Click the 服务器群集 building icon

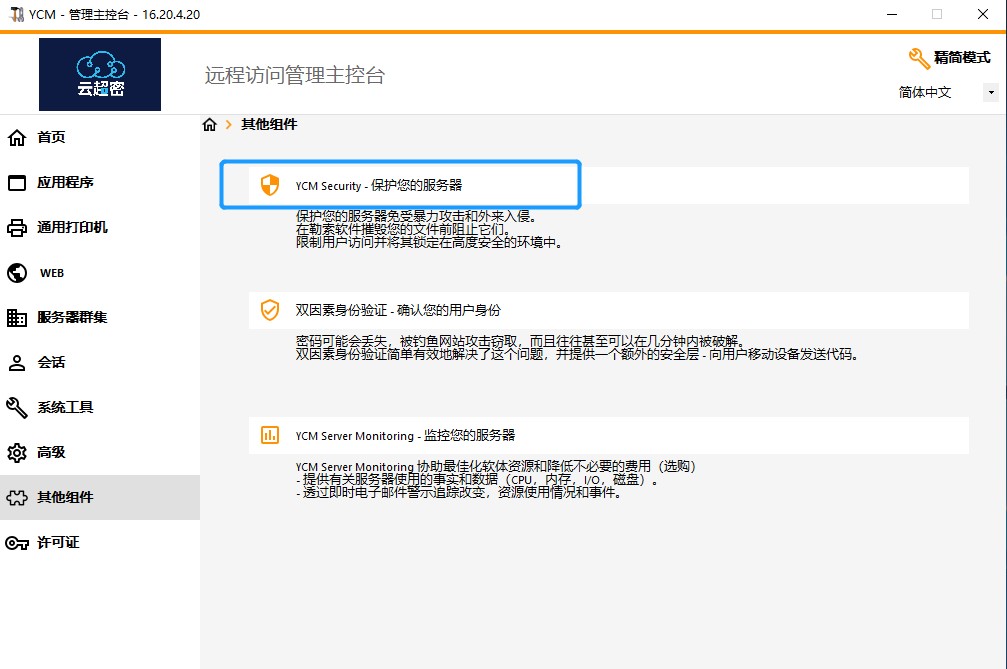click(x=17, y=318)
